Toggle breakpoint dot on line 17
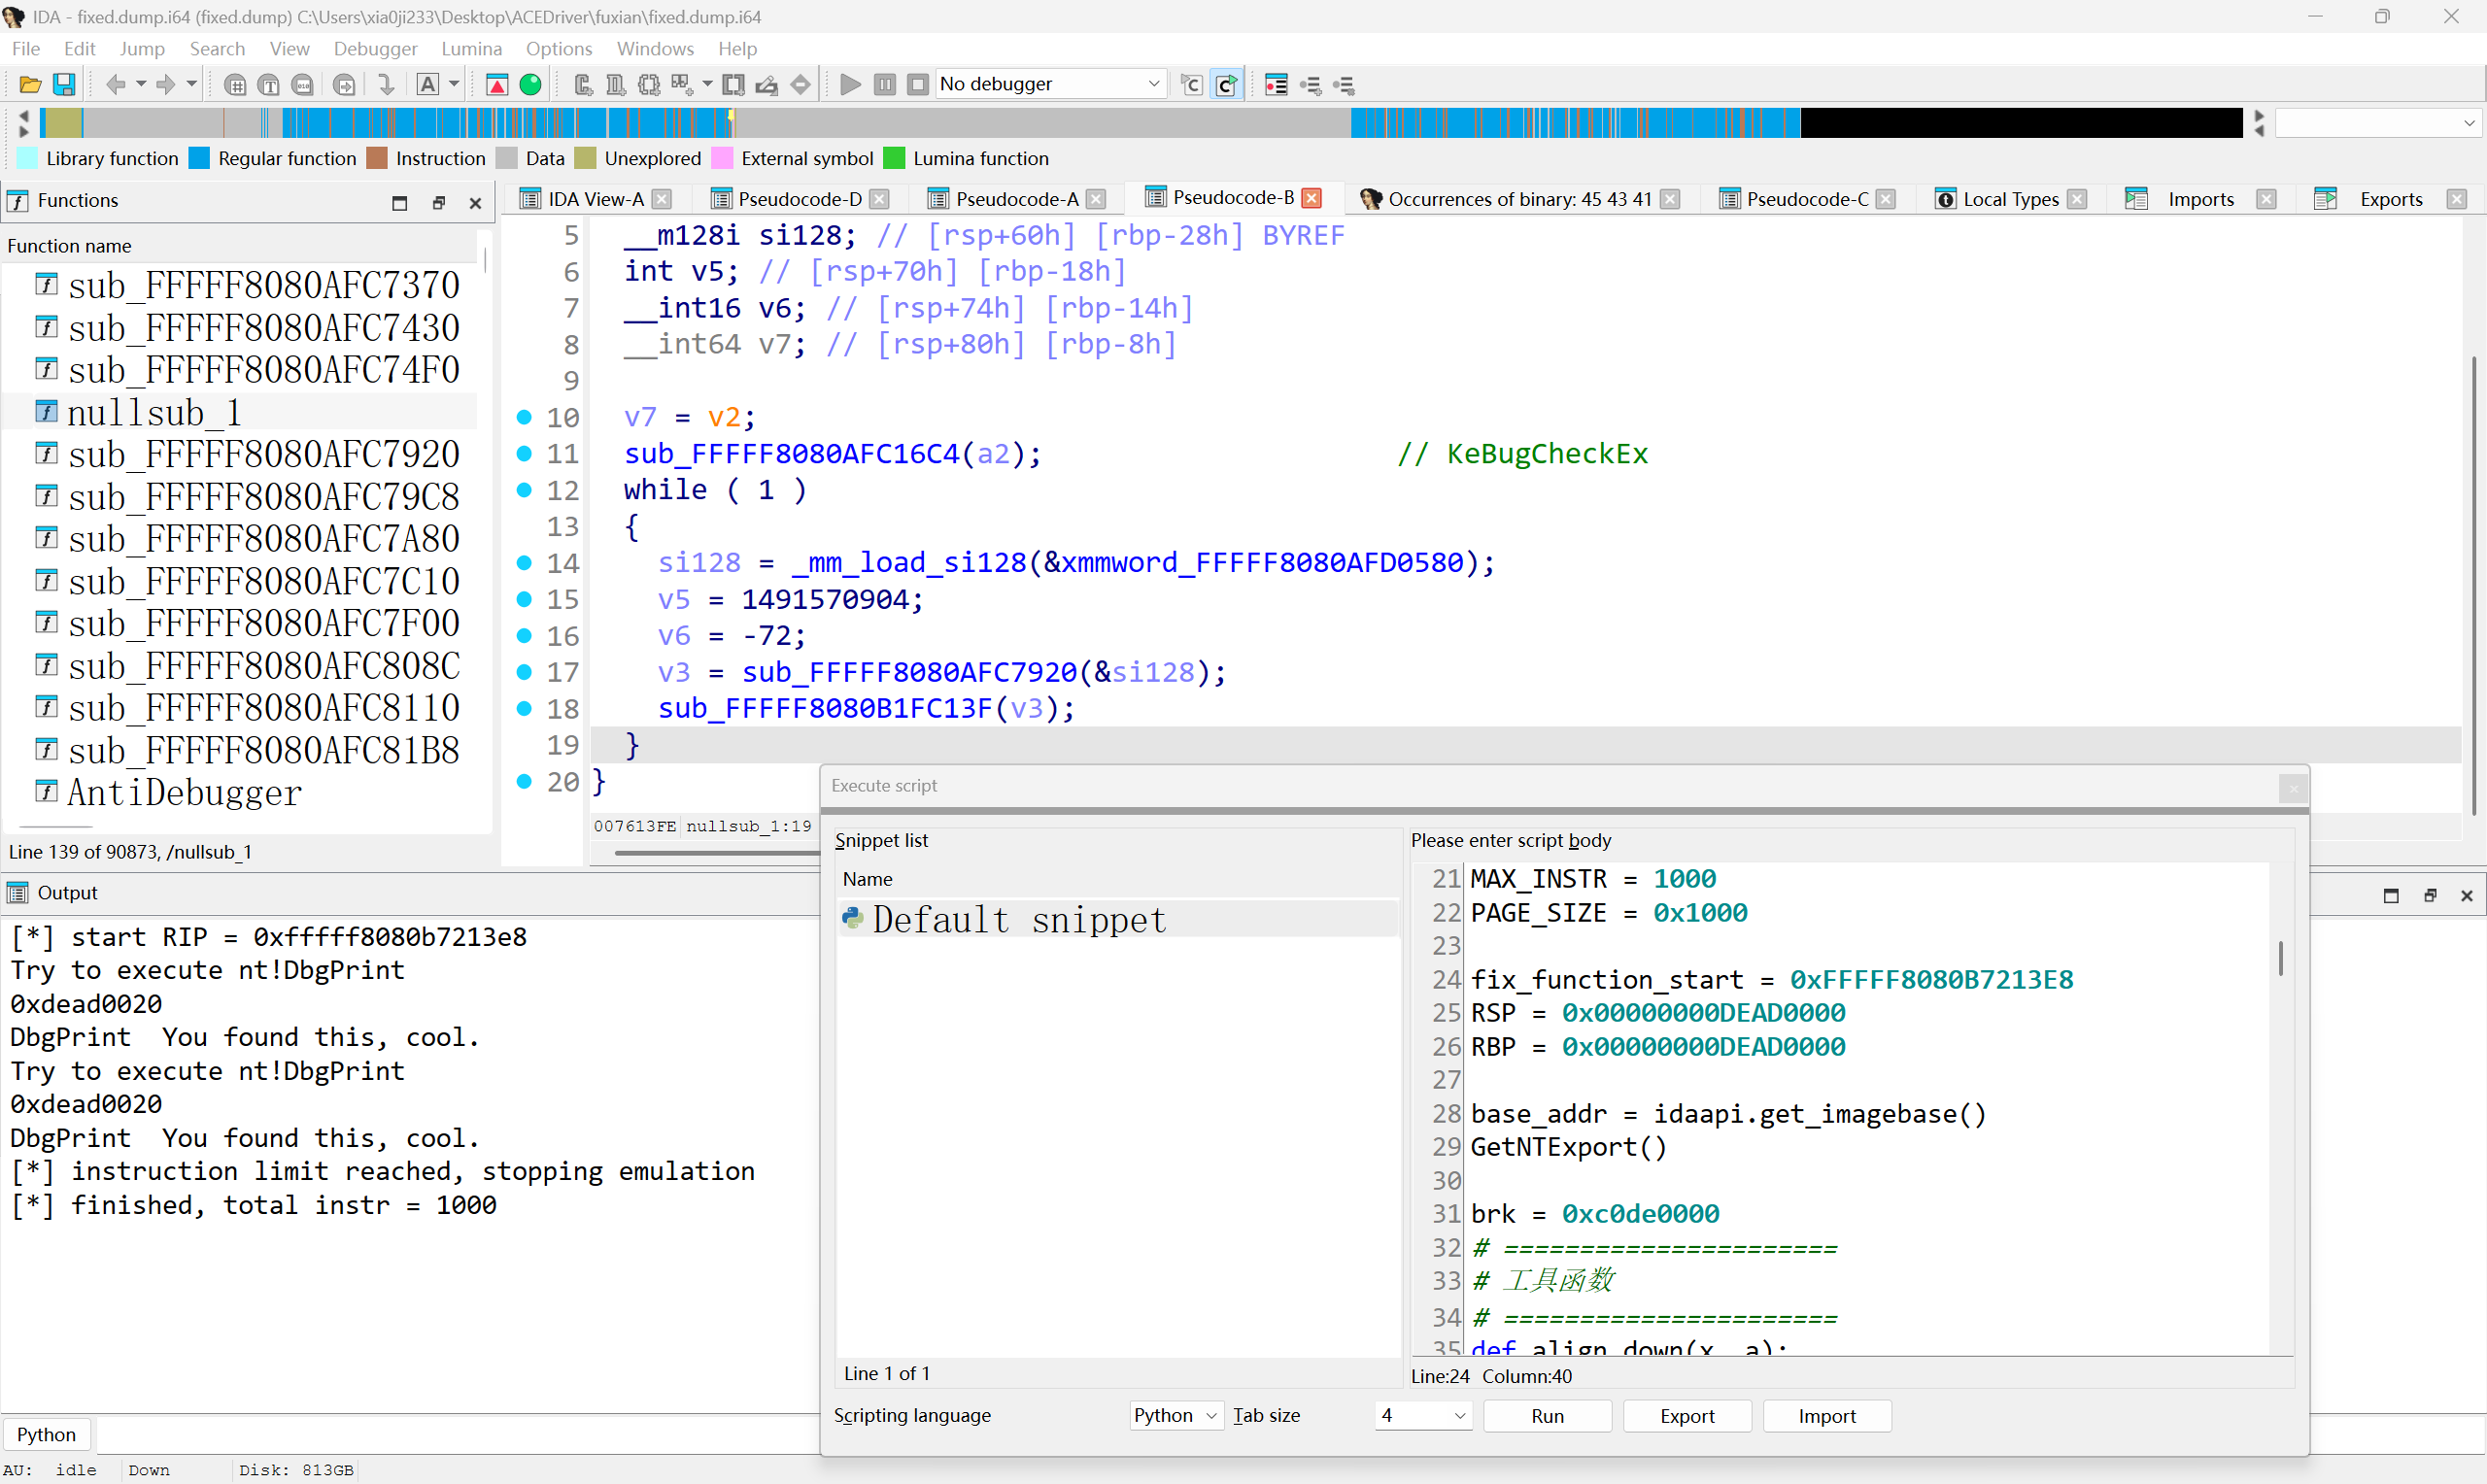The image size is (2487, 1484). (524, 672)
